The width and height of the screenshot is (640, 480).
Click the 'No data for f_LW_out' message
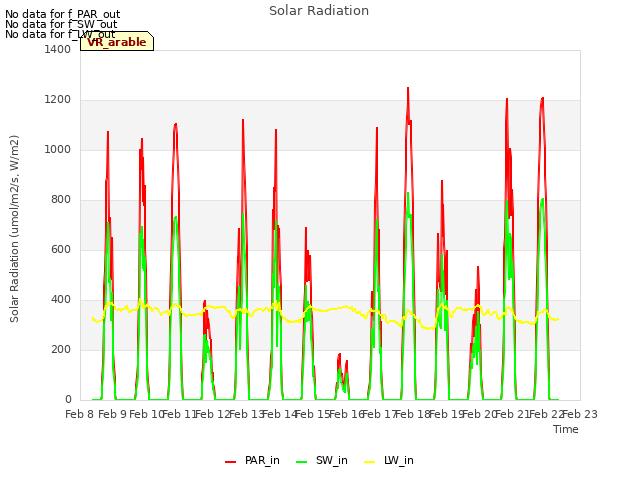tap(60, 34)
